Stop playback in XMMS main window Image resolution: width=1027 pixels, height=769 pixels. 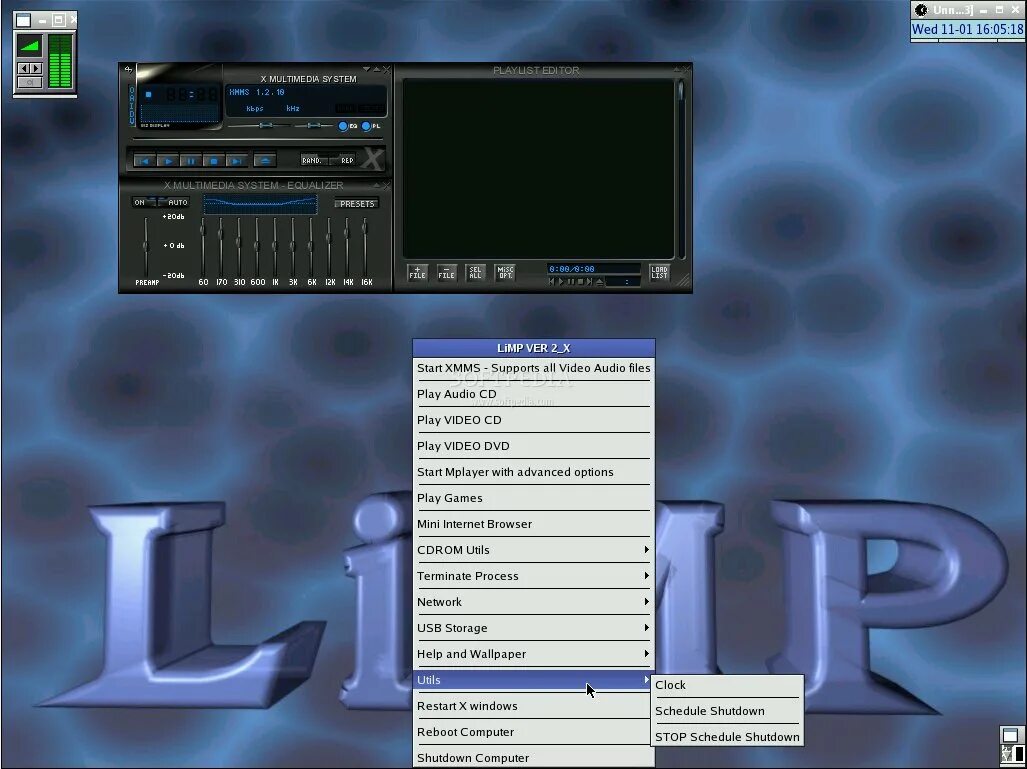pyautogui.click(x=214, y=160)
